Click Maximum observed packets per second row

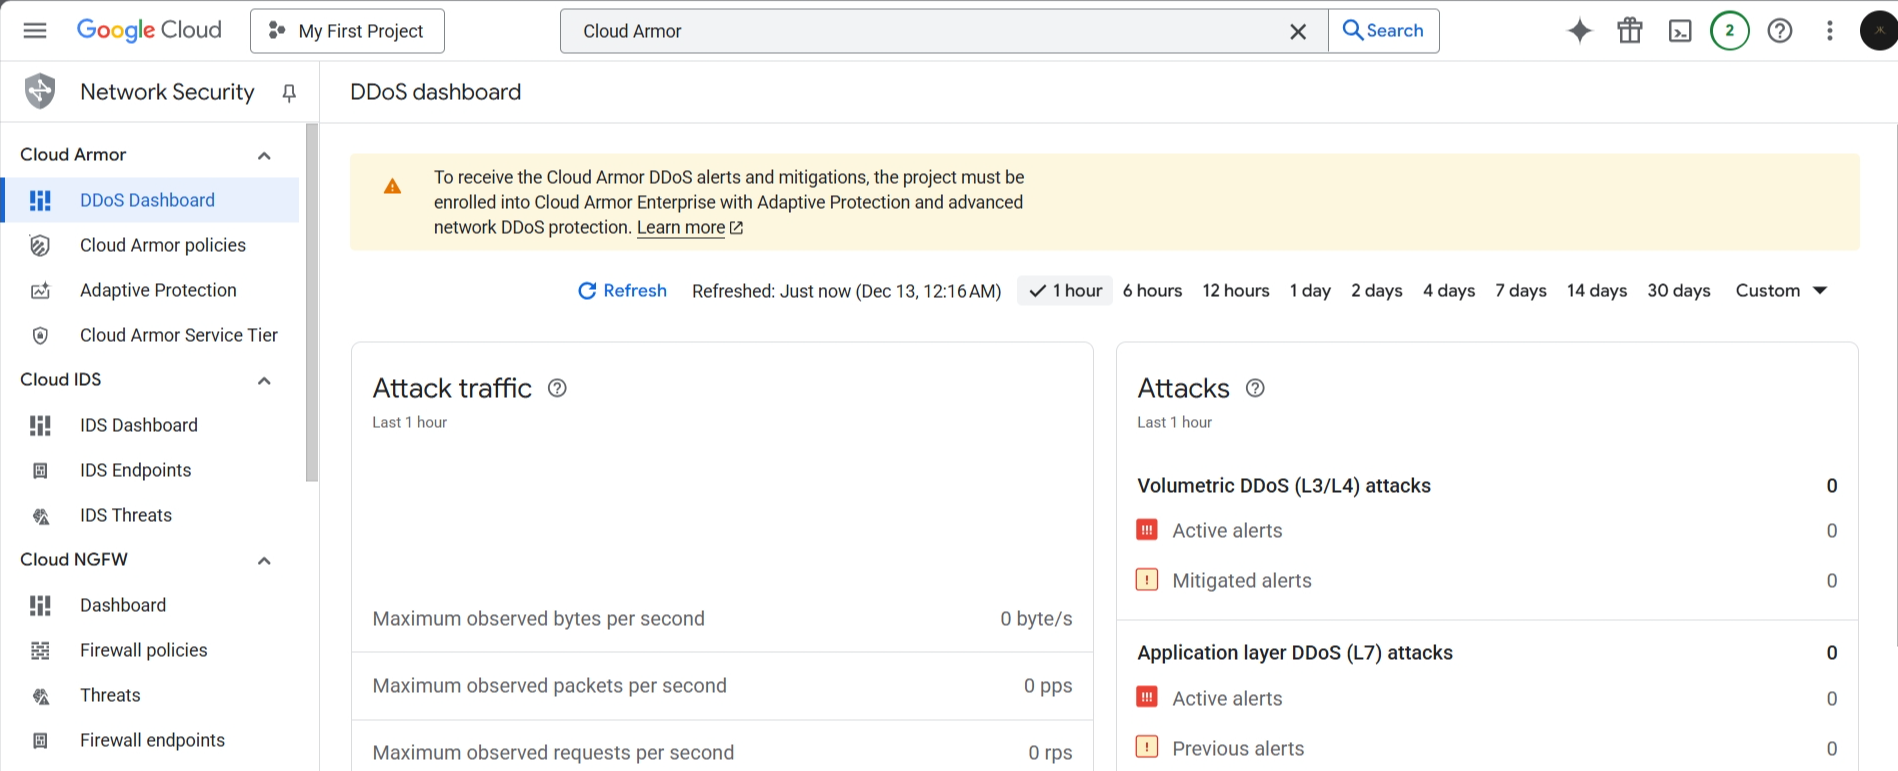(722, 686)
